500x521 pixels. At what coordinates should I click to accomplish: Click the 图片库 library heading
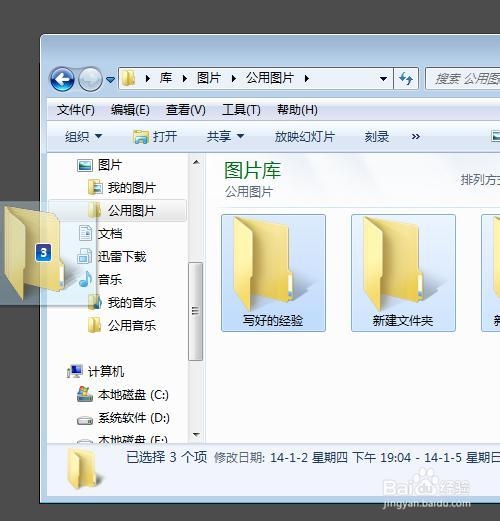pos(252,171)
